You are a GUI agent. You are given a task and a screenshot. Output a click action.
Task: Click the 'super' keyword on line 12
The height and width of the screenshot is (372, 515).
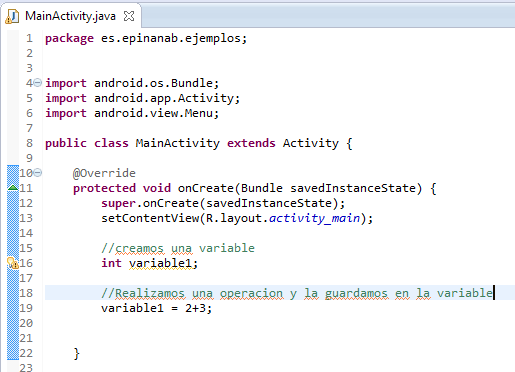click(x=118, y=204)
